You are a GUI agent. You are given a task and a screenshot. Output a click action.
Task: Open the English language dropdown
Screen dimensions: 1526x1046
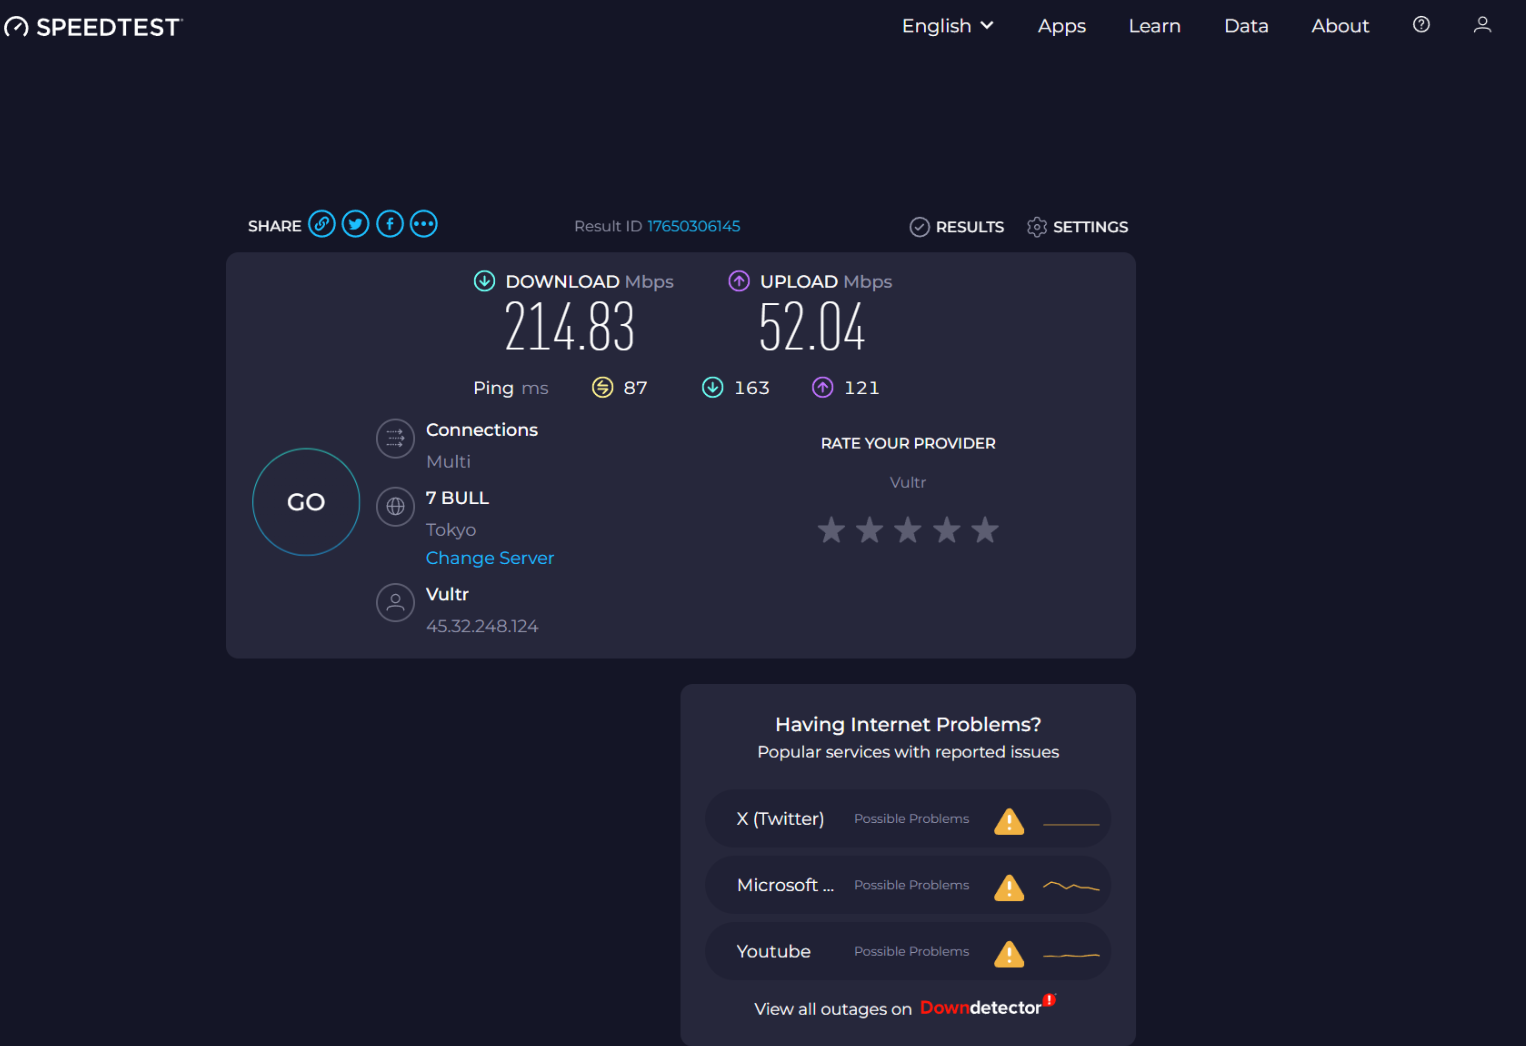coord(948,26)
